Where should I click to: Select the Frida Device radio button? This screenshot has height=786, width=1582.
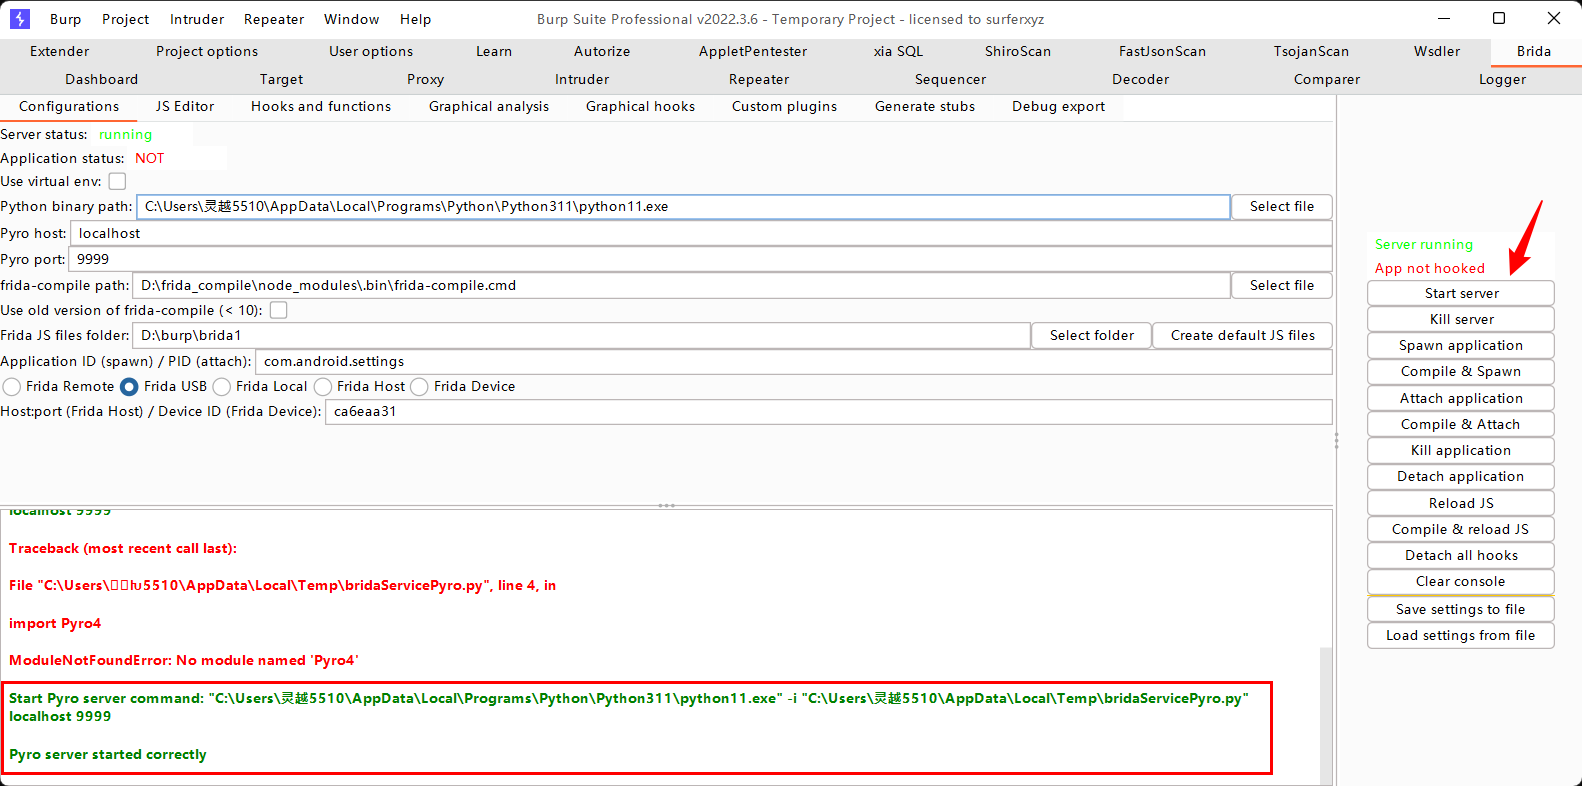pos(420,386)
